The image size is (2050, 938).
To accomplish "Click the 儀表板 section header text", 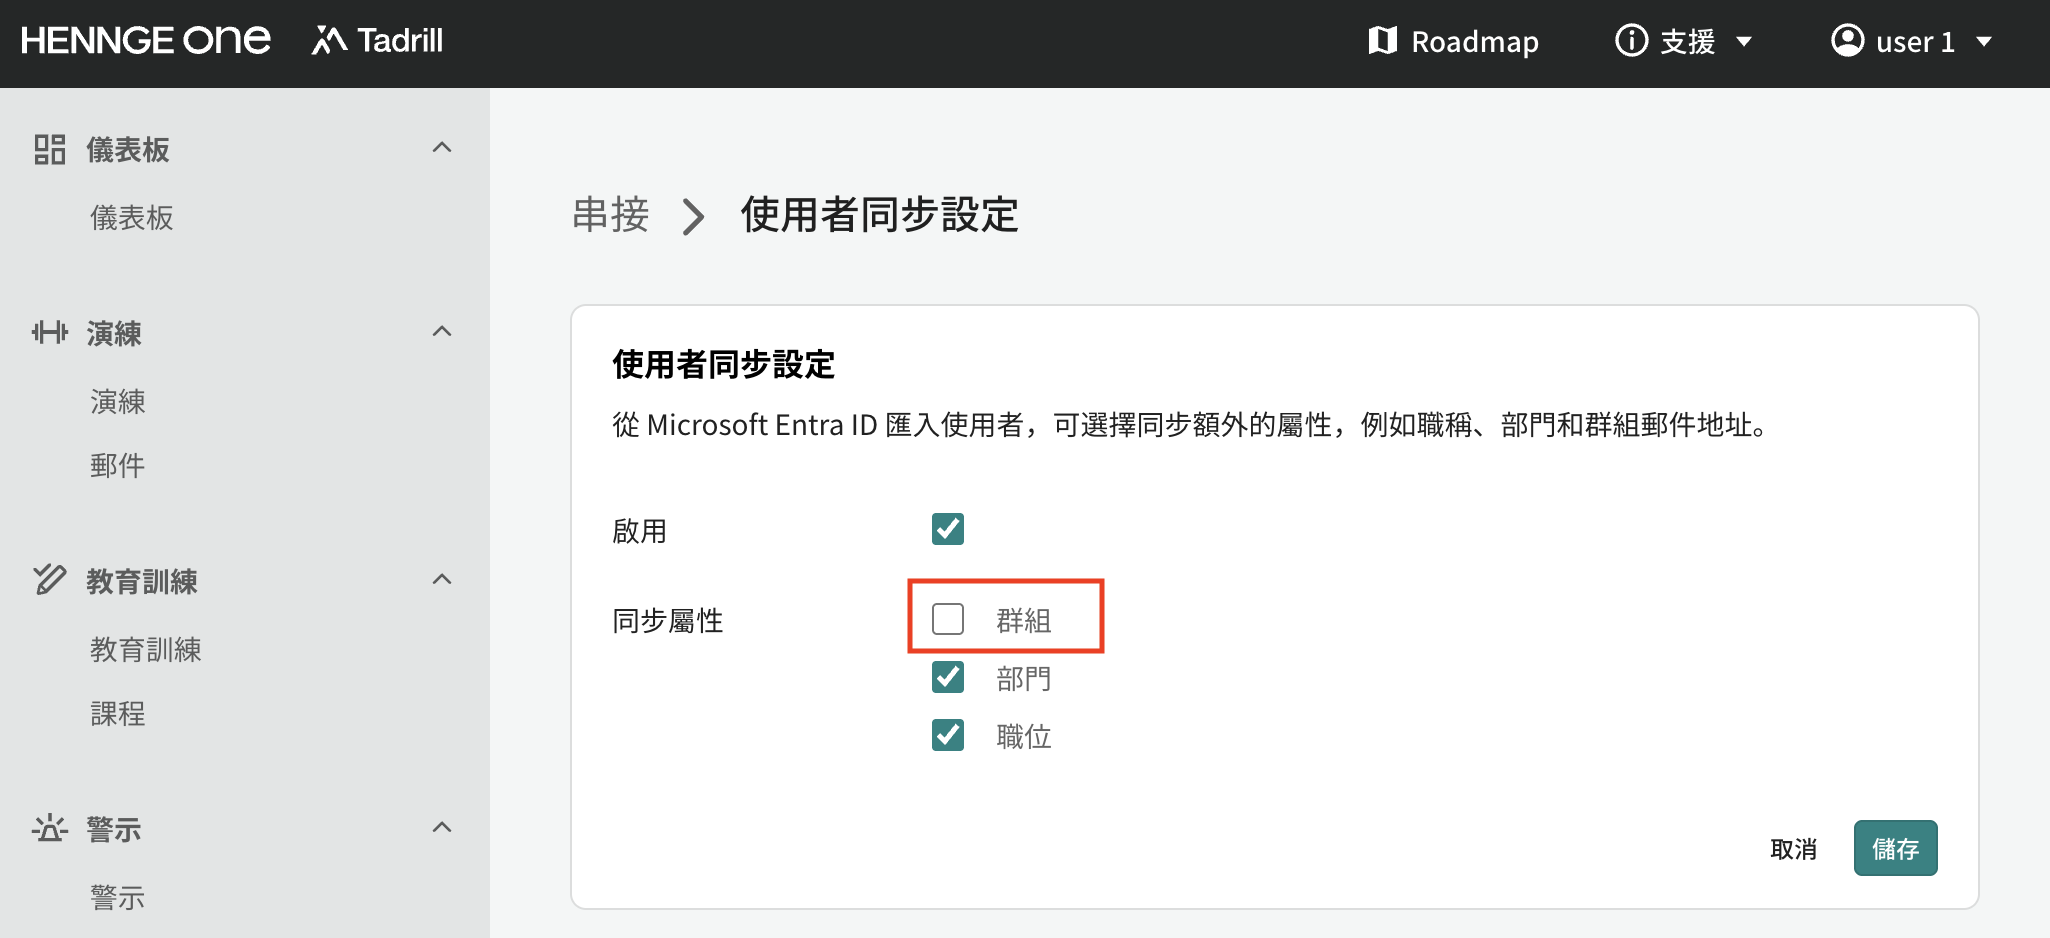I will tap(128, 150).
